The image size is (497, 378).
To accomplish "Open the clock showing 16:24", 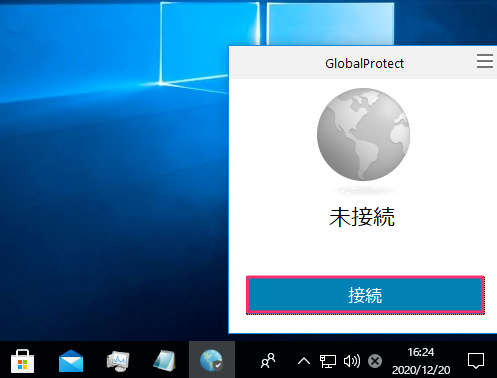I will [421, 361].
